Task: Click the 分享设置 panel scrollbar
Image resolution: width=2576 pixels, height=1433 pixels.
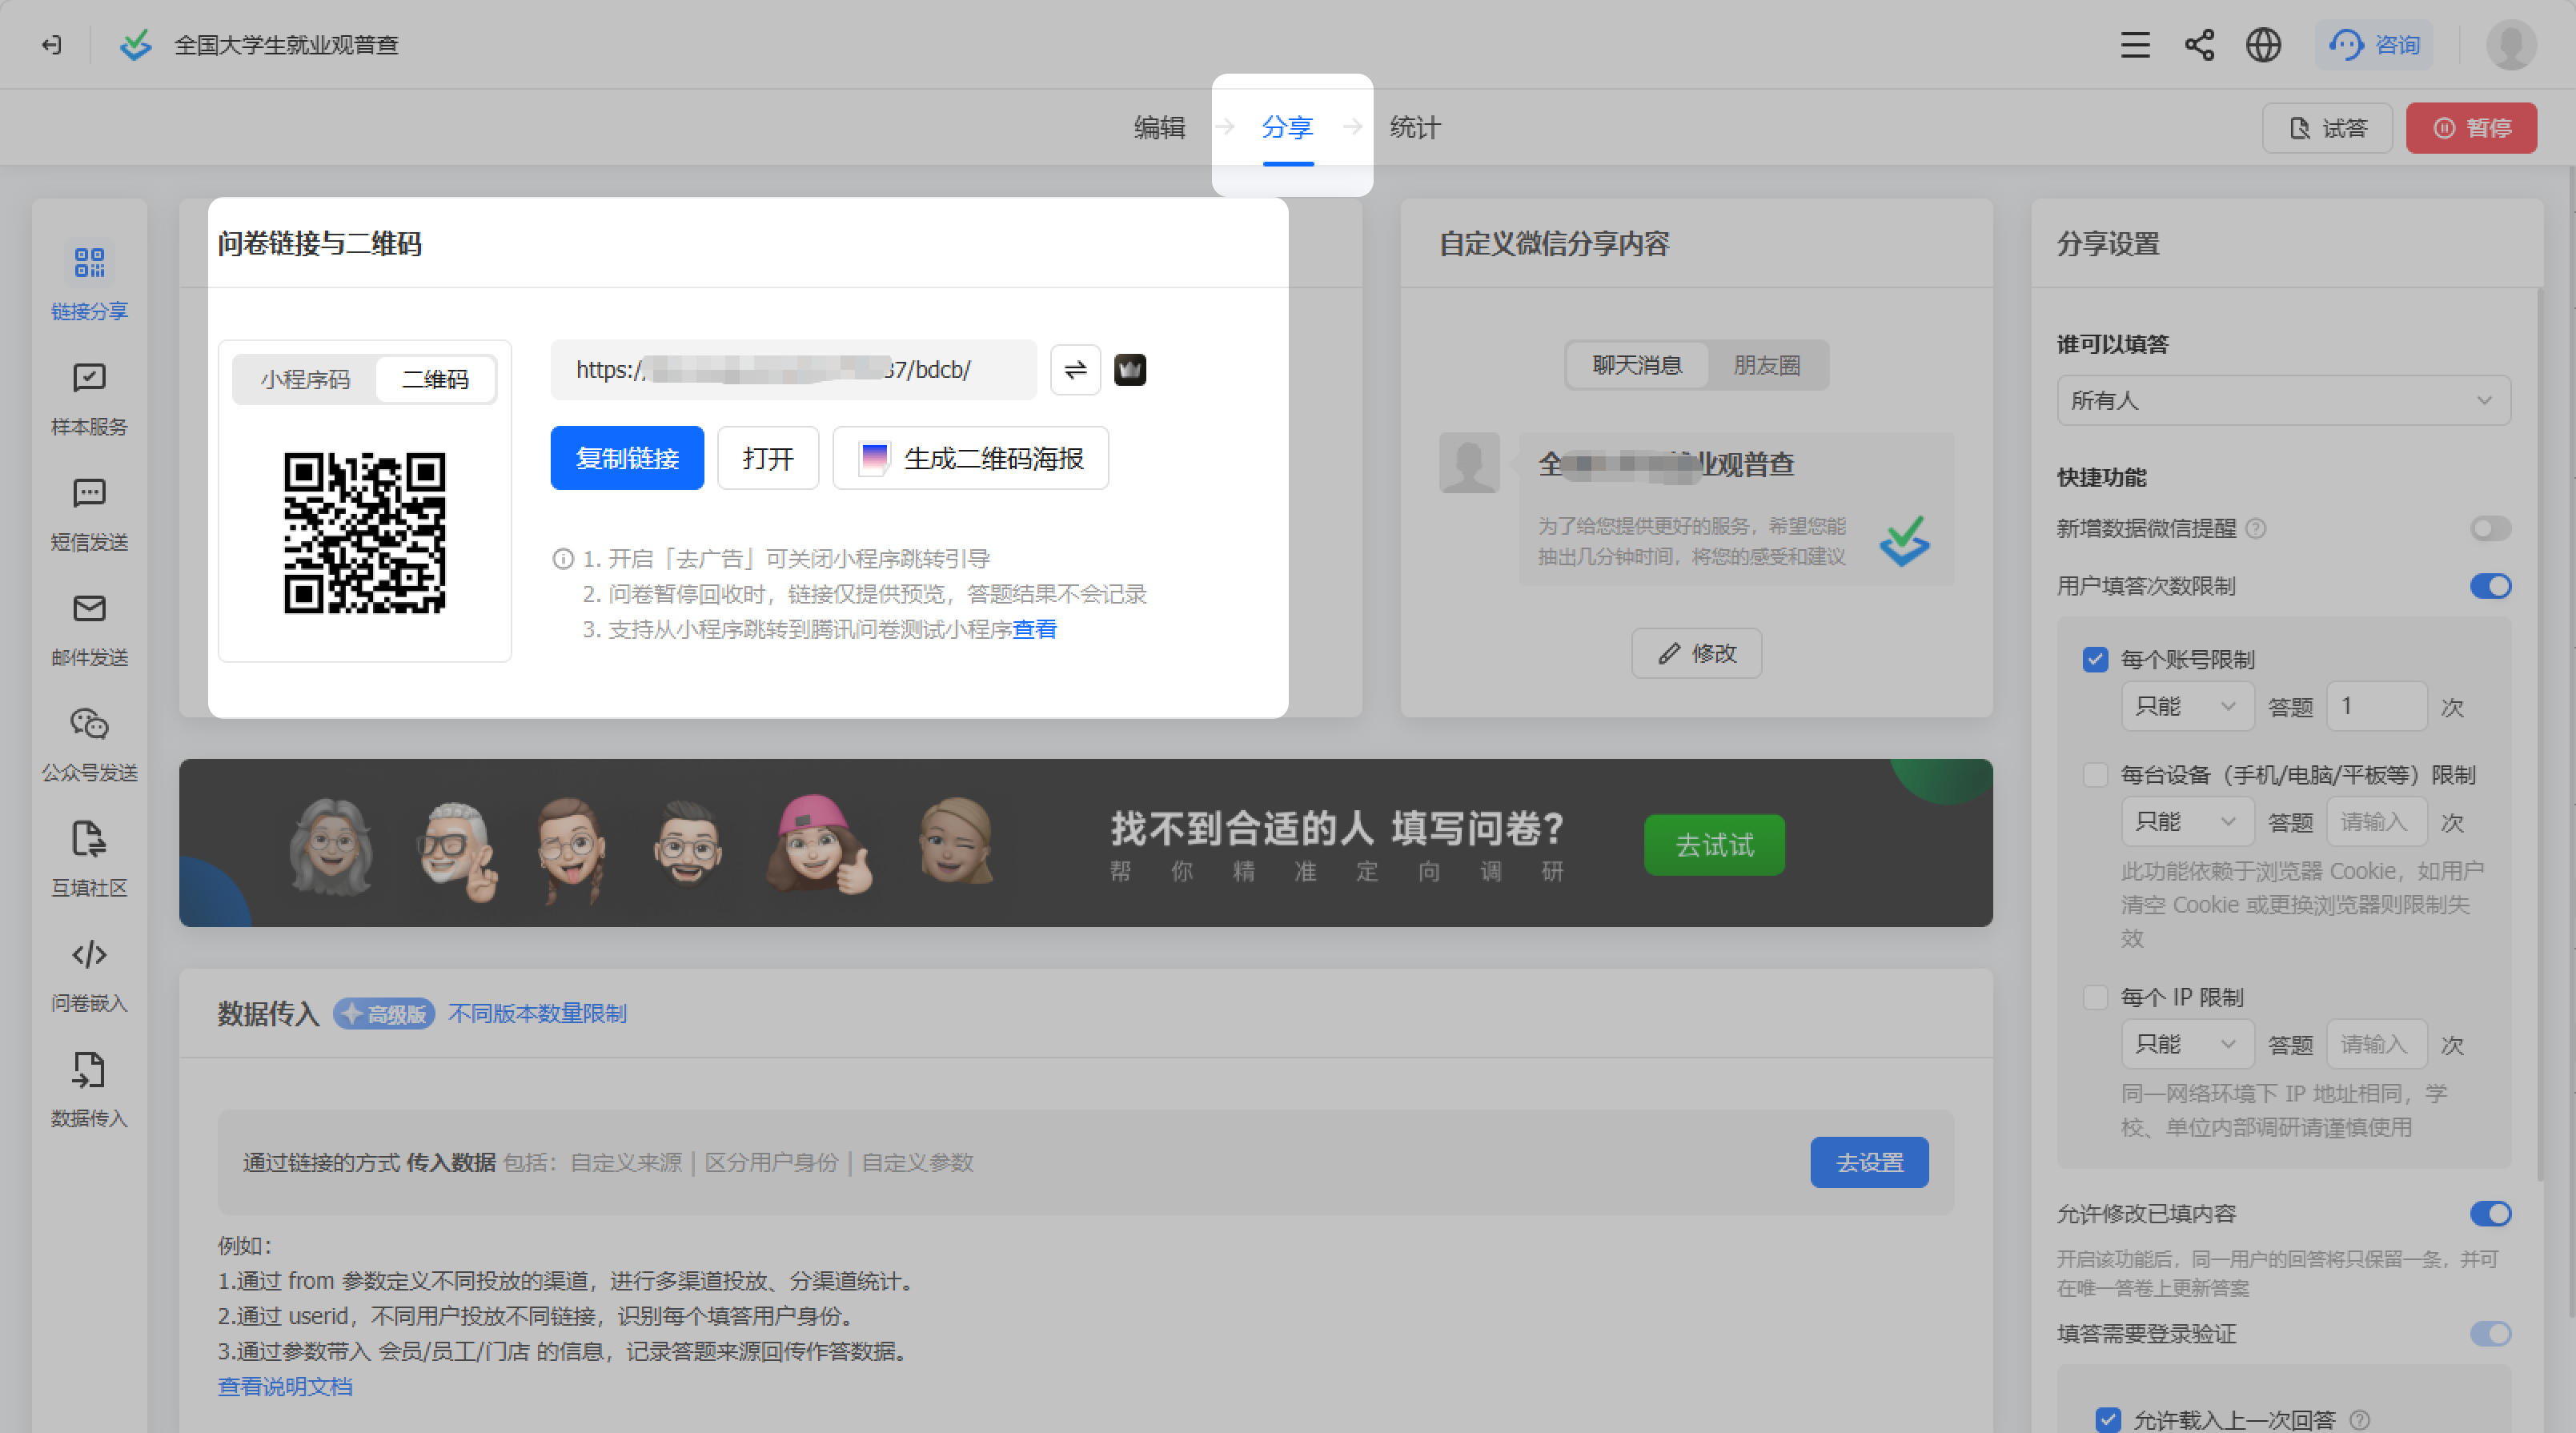Action: 2539,735
